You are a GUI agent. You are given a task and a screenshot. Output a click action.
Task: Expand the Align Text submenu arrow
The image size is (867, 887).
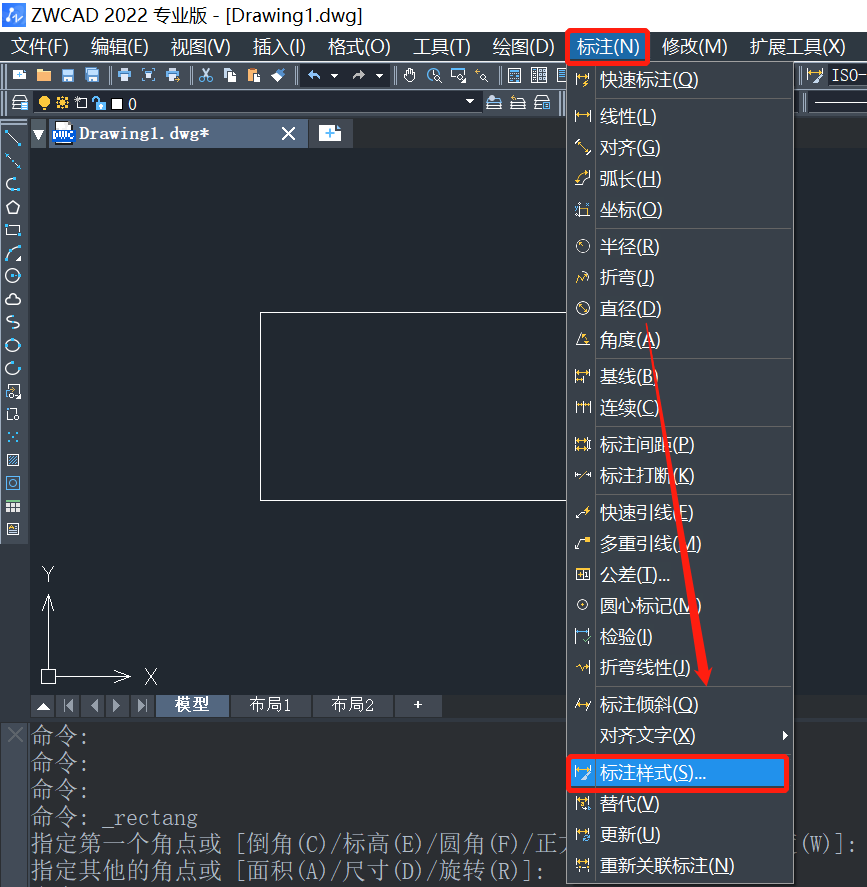pos(785,735)
